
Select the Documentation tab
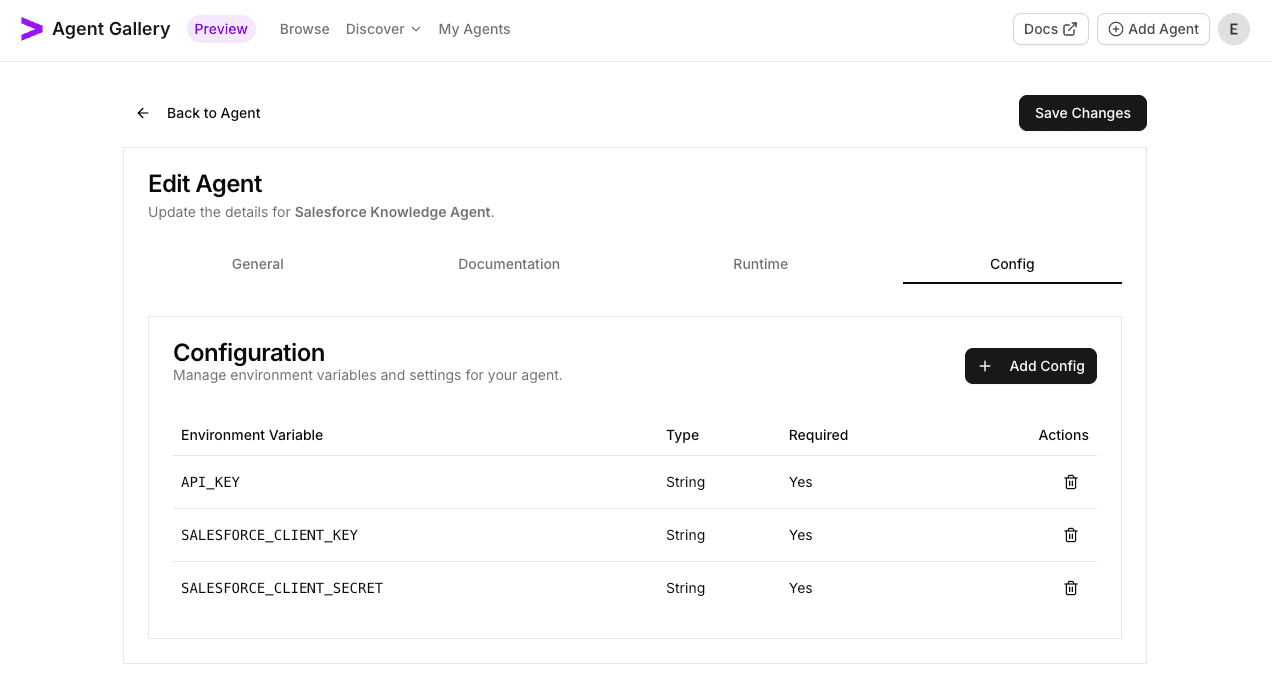click(509, 264)
